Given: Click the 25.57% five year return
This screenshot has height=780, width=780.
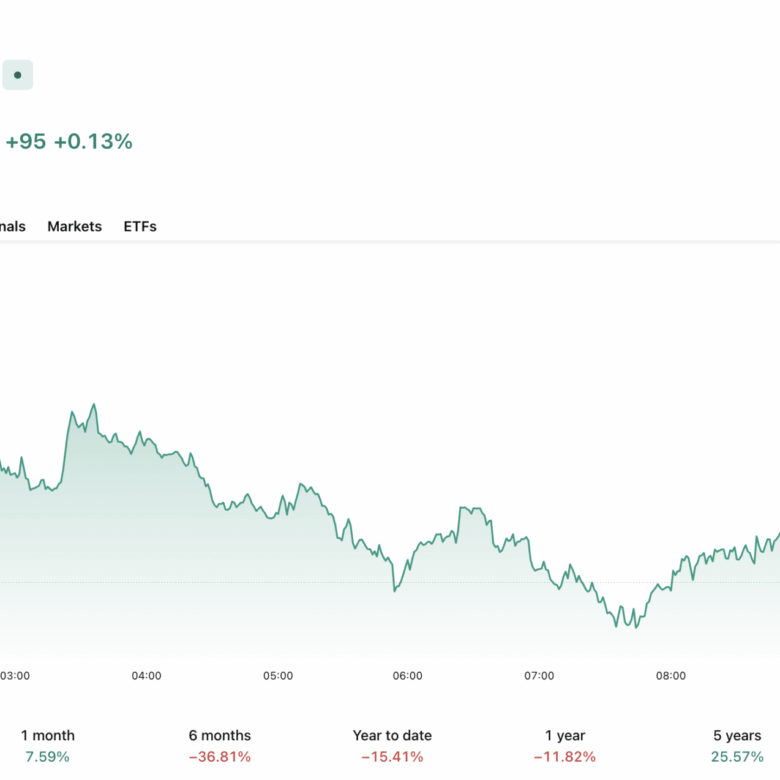Looking at the screenshot, I should click(735, 757).
